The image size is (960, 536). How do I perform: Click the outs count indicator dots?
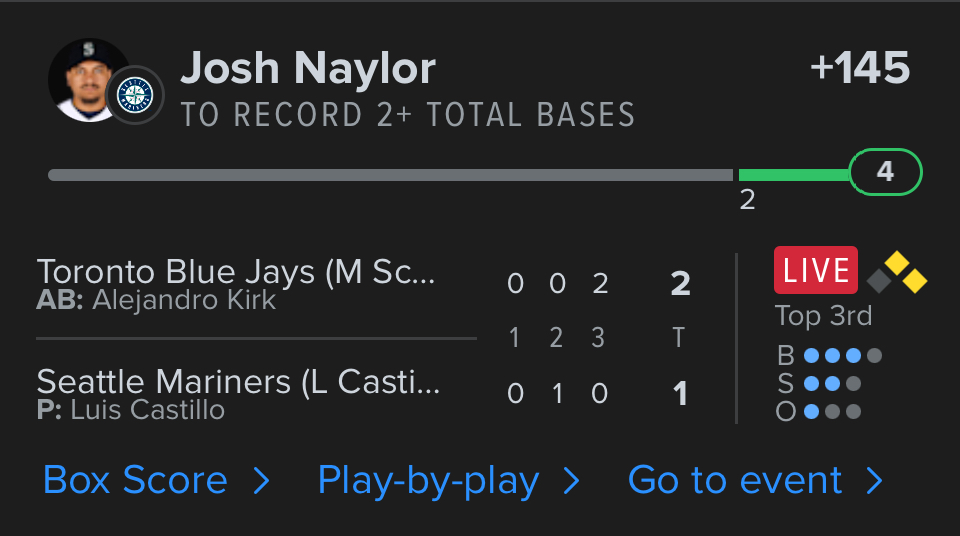point(832,411)
